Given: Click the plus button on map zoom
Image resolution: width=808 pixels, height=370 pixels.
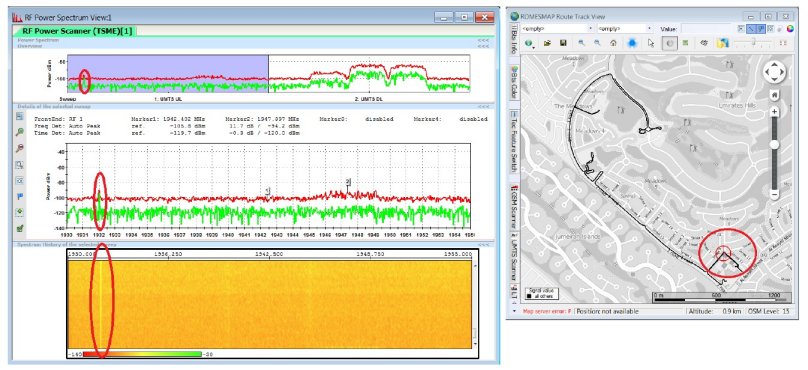Looking at the screenshot, I should tap(774, 112).
